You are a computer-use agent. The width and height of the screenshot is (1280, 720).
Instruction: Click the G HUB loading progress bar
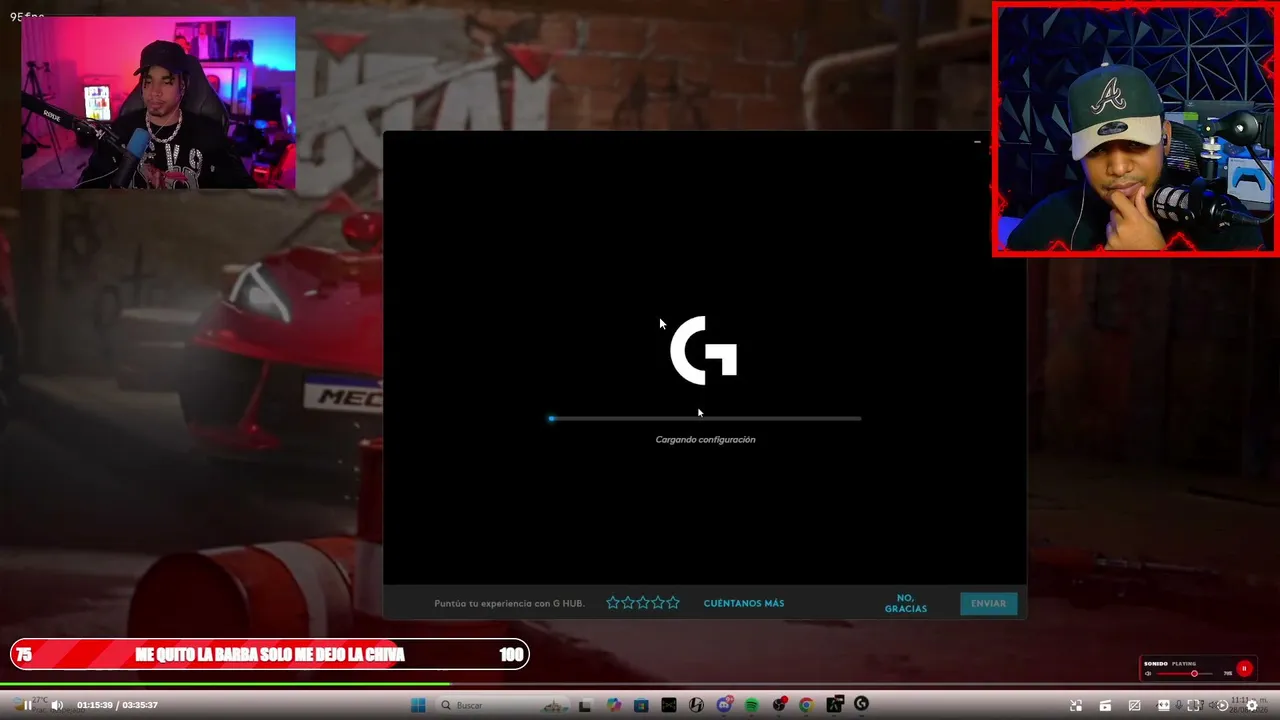(x=705, y=418)
